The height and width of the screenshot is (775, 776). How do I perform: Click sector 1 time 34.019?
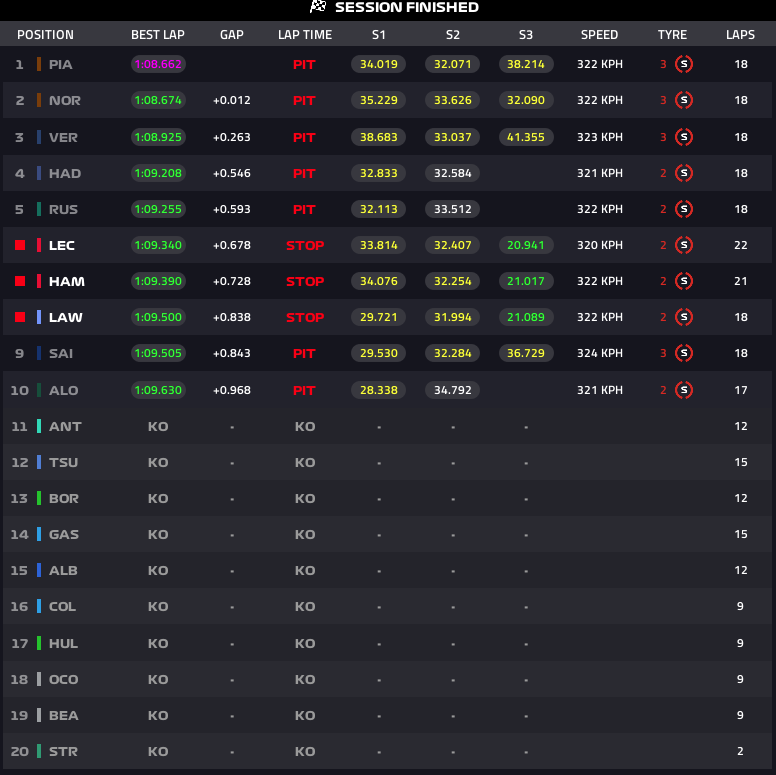pyautogui.click(x=378, y=64)
